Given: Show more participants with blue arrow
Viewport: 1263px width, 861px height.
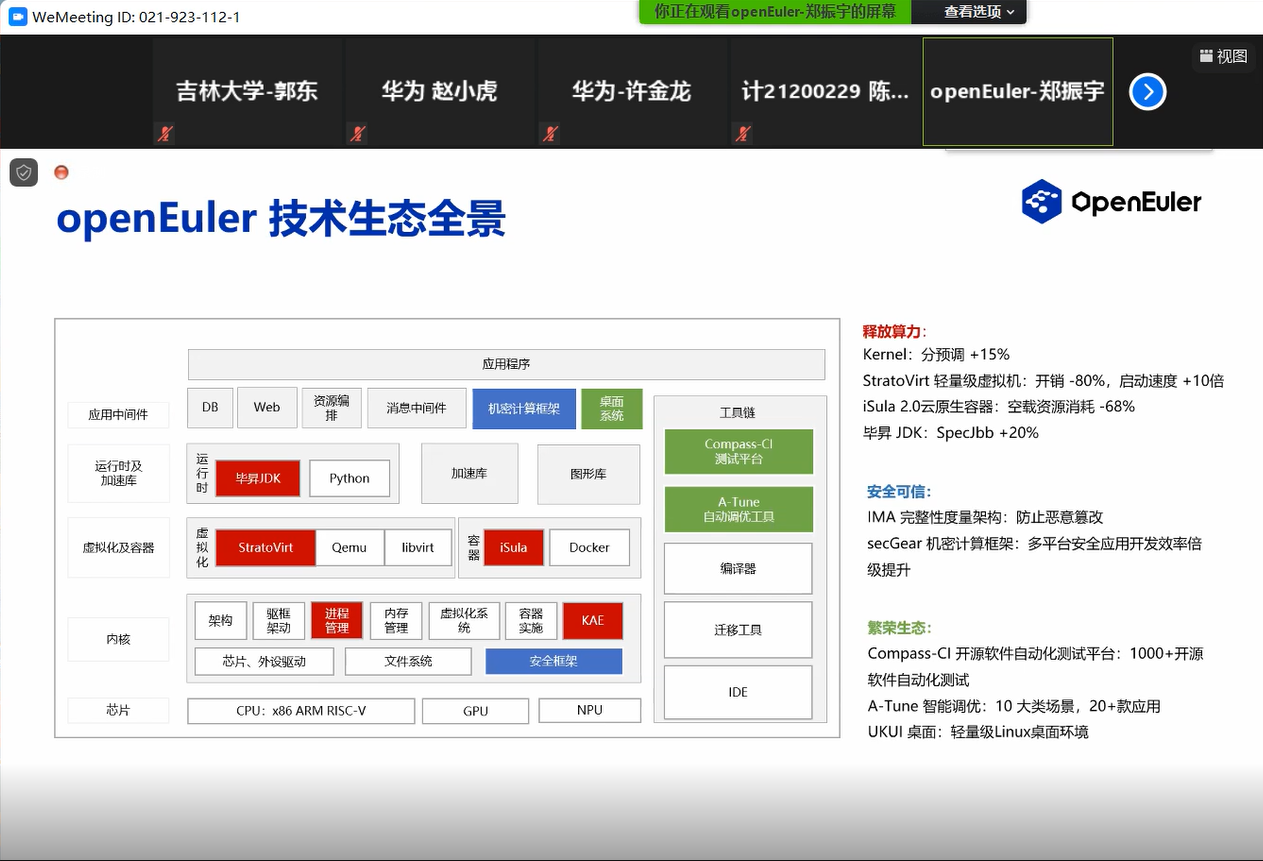Looking at the screenshot, I should 1147,92.
